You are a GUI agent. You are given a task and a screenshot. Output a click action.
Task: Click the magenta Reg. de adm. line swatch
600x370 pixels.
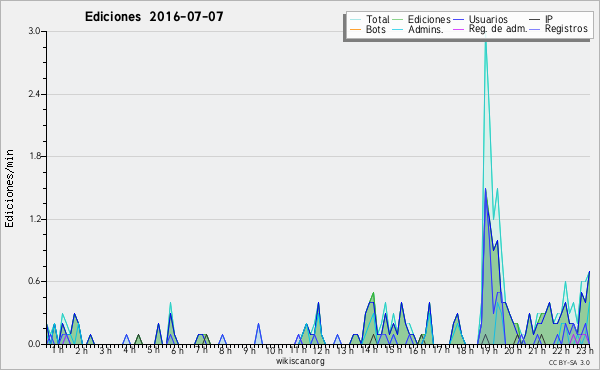click(x=458, y=29)
